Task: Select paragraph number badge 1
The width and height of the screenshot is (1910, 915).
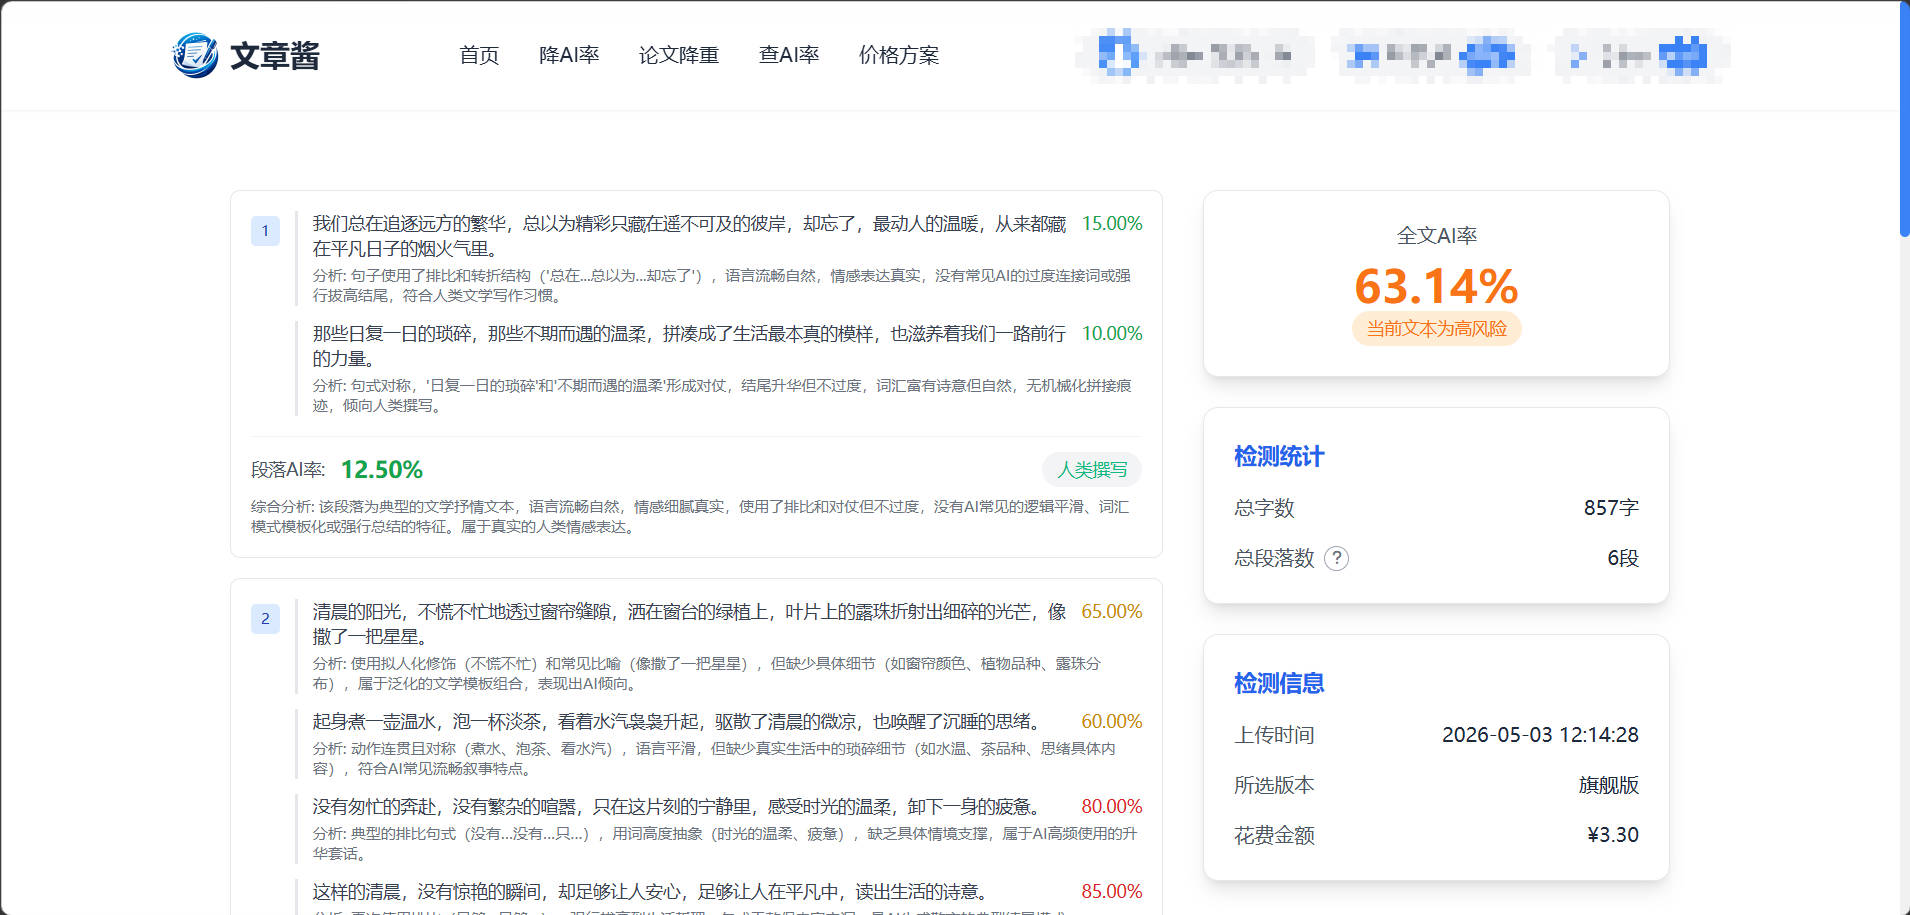Action: (265, 231)
